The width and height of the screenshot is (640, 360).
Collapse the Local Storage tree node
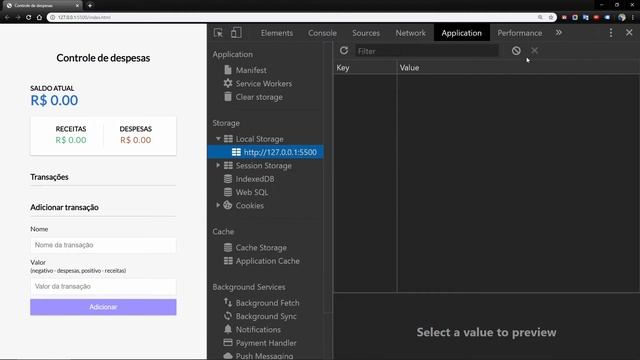click(x=218, y=139)
